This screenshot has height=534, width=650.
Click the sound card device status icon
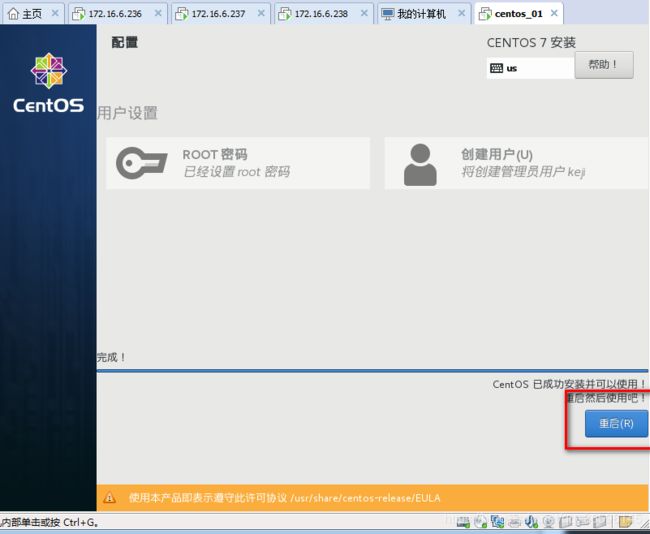[531, 522]
